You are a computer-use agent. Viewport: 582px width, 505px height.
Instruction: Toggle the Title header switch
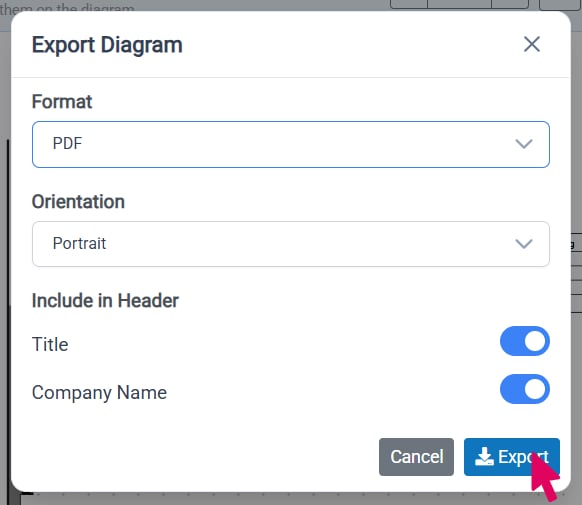(524, 341)
